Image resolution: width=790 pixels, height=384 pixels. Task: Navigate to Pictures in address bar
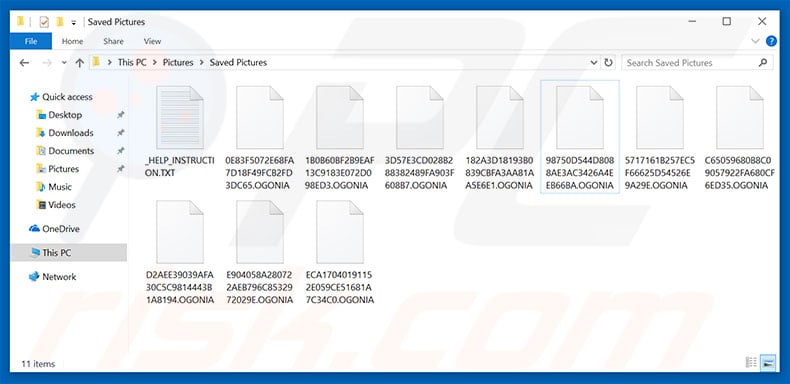[178, 62]
